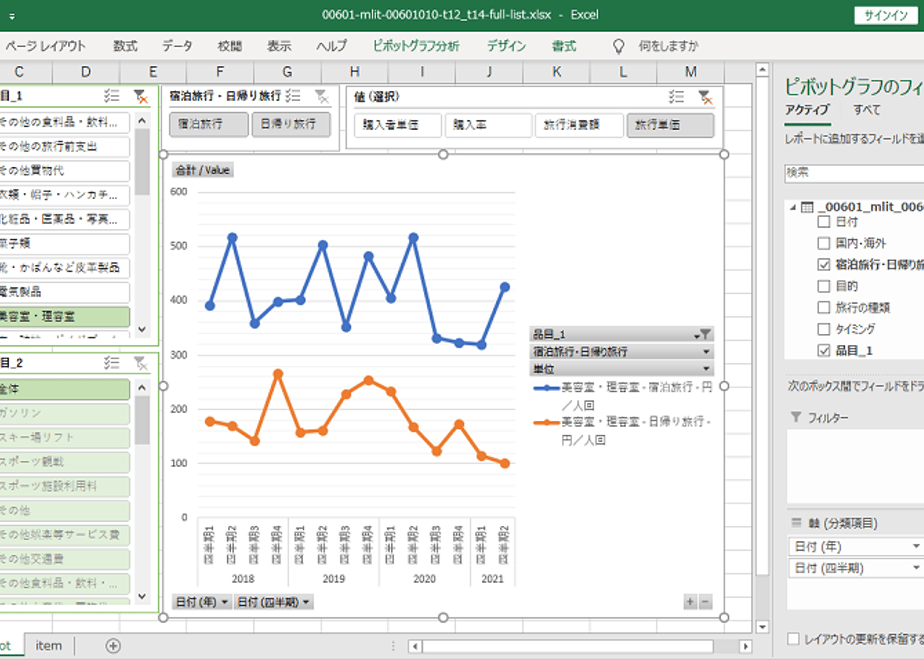Clear filter icon in 値(選択) slicer

[705, 97]
